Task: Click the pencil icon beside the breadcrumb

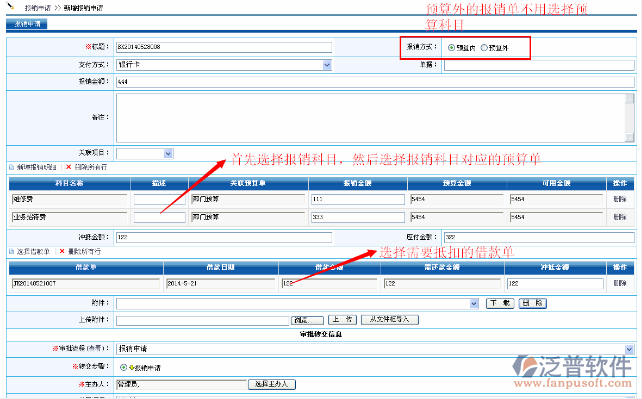Action: click(x=10, y=6)
